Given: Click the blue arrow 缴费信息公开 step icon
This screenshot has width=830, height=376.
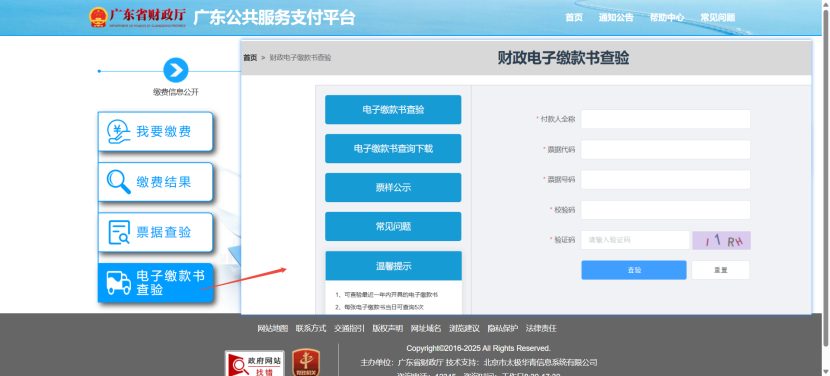Looking at the screenshot, I should tap(176, 70).
